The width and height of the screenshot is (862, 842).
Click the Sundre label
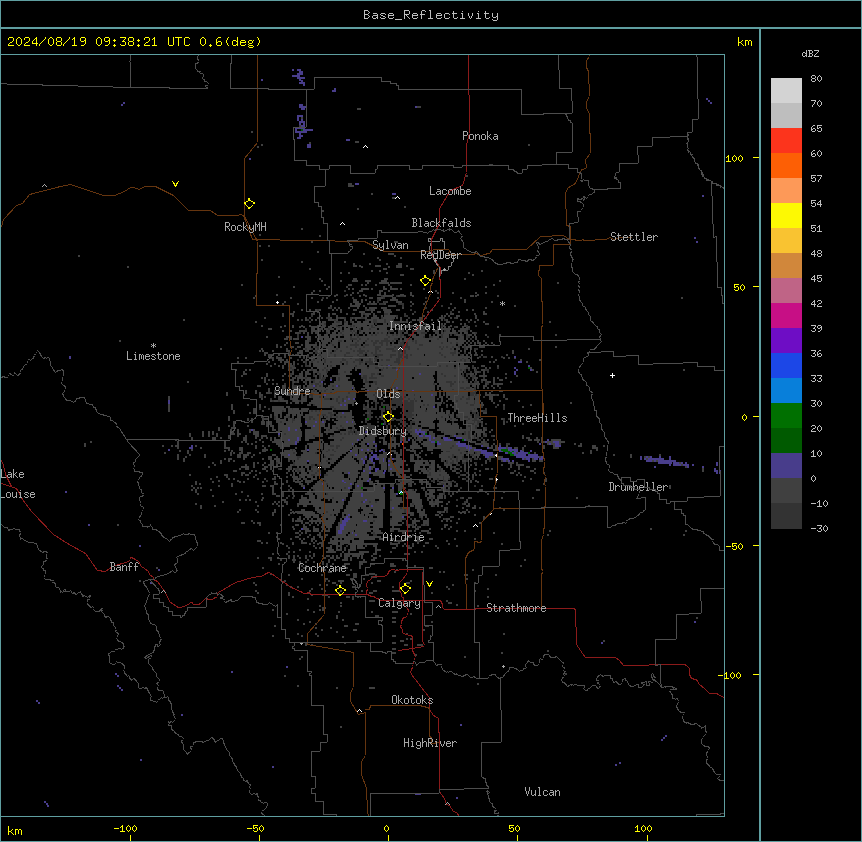(292, 391)
